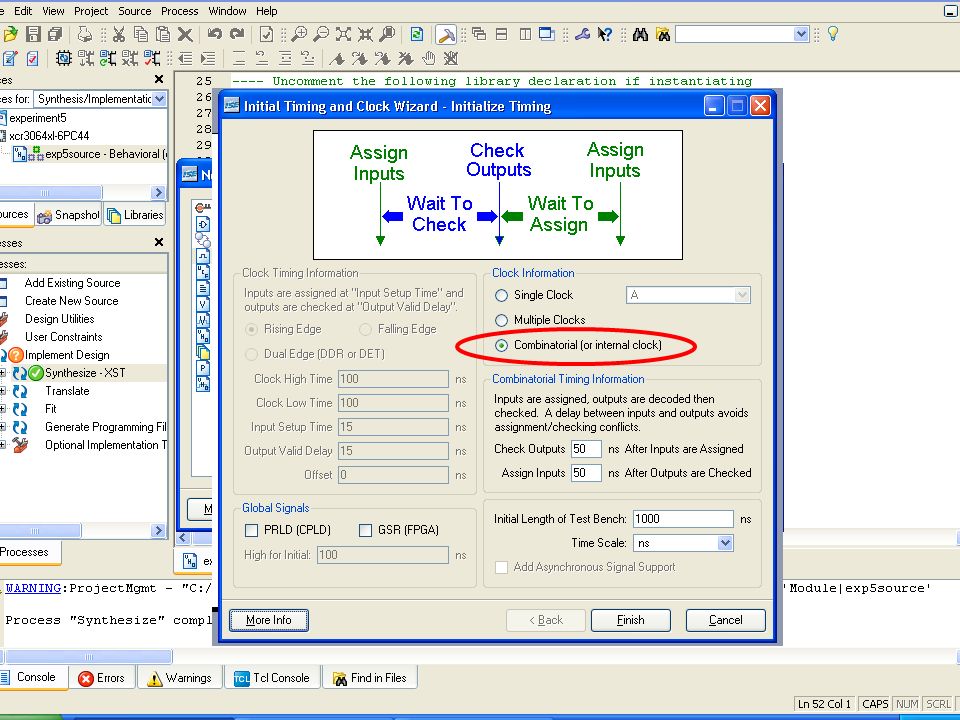Click the Cancel button in the wizard

(x=726, y=620)
